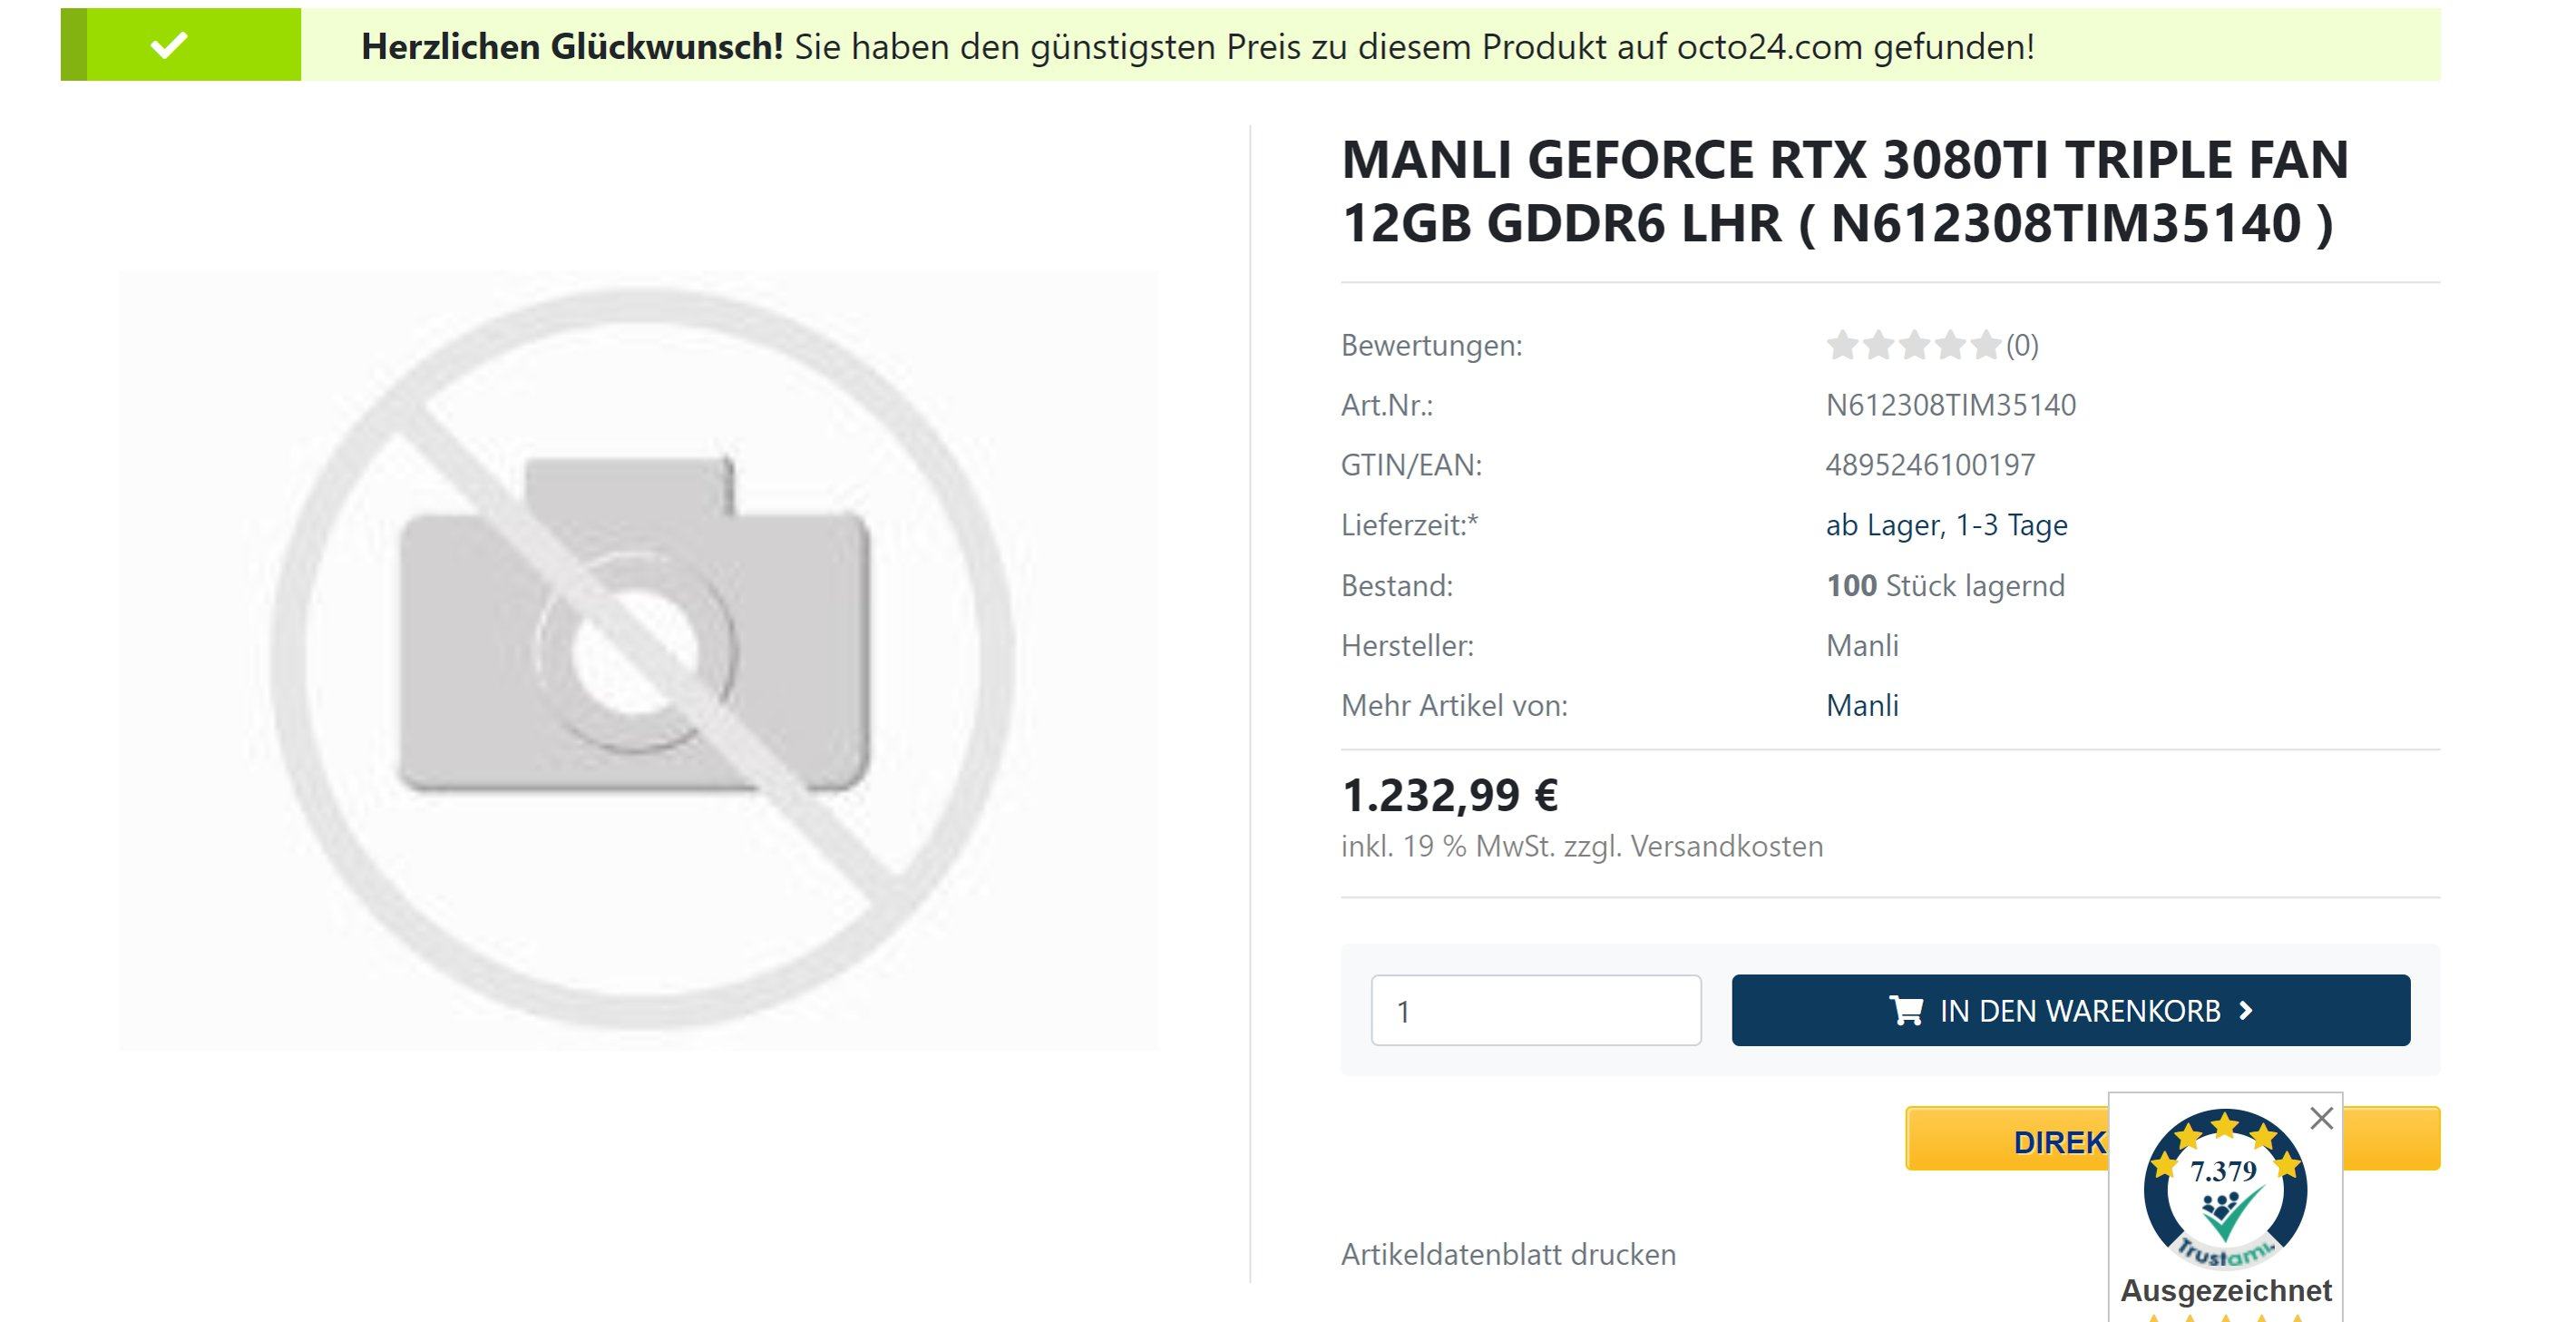
Task: Focus the quantity input field
Action: [1536, 1010]
